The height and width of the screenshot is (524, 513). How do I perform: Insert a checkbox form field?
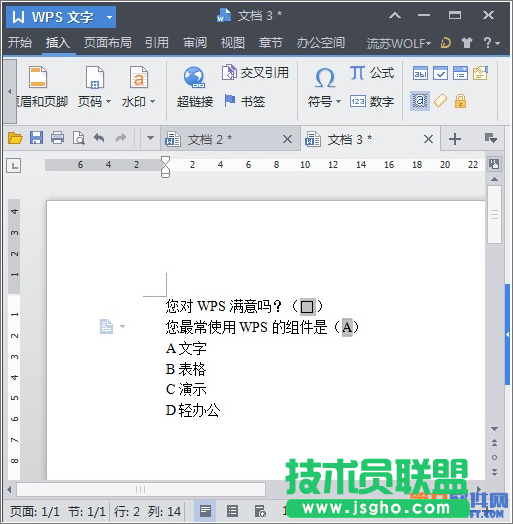tap(440, 73)
